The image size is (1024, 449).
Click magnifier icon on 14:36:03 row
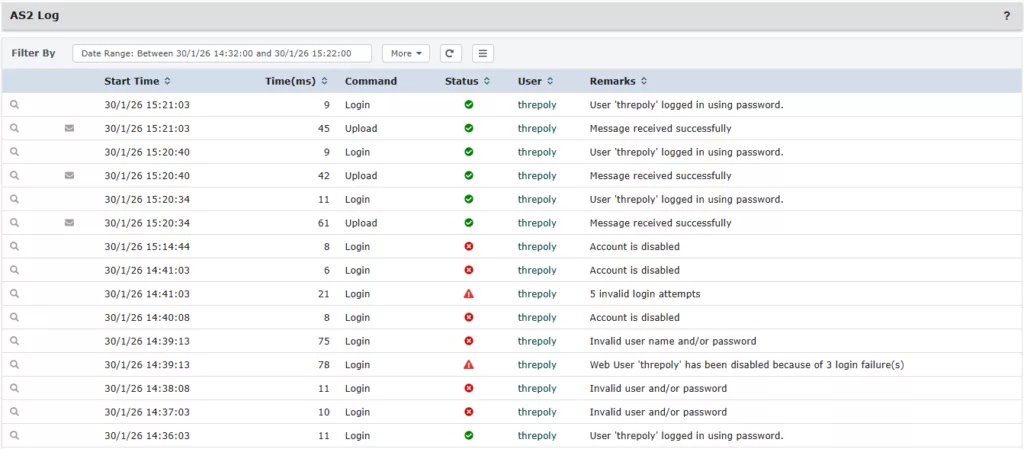[x=14, y=435]
